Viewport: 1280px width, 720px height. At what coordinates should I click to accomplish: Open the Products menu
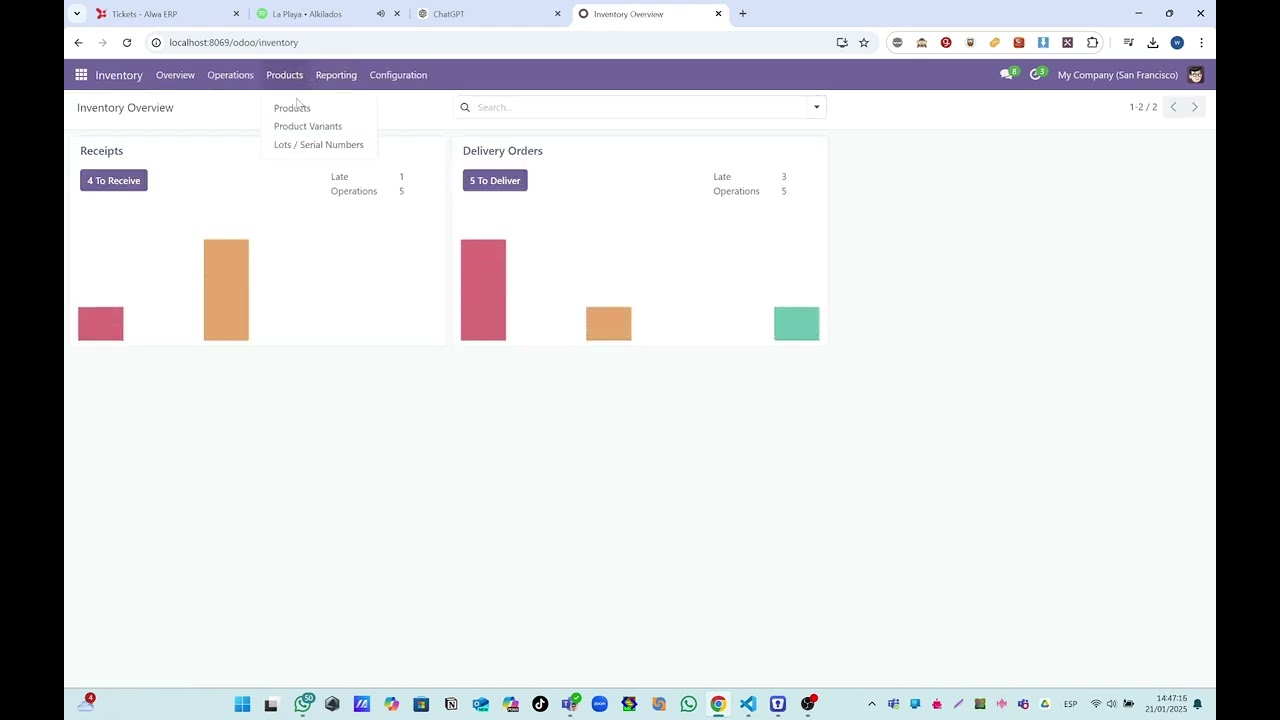click(x=284, y=75)
